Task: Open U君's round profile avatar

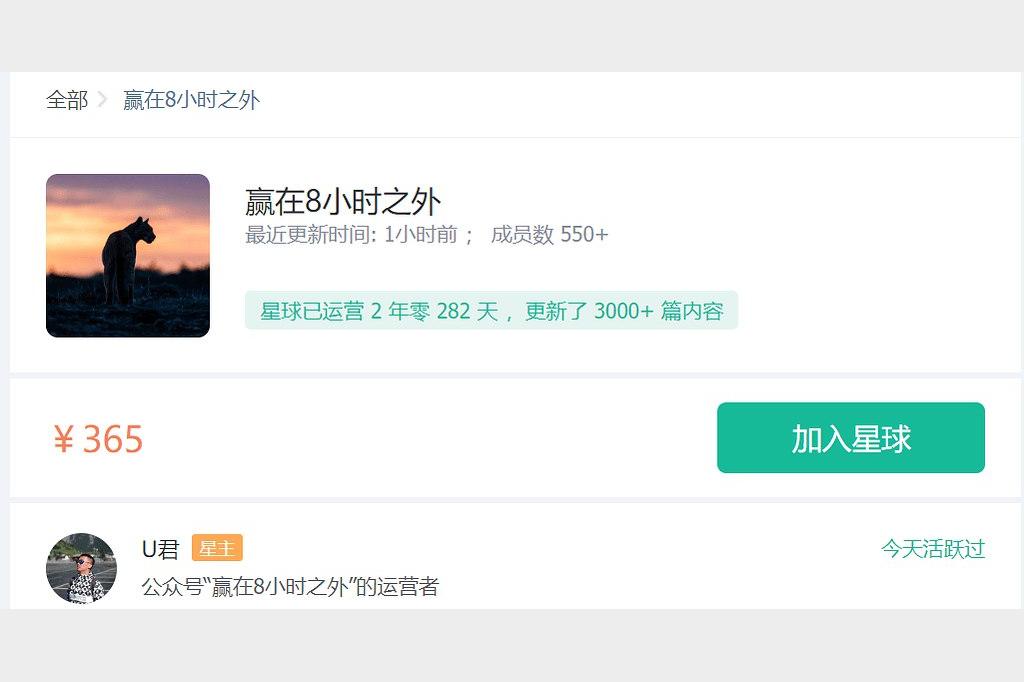Action: 81,568
